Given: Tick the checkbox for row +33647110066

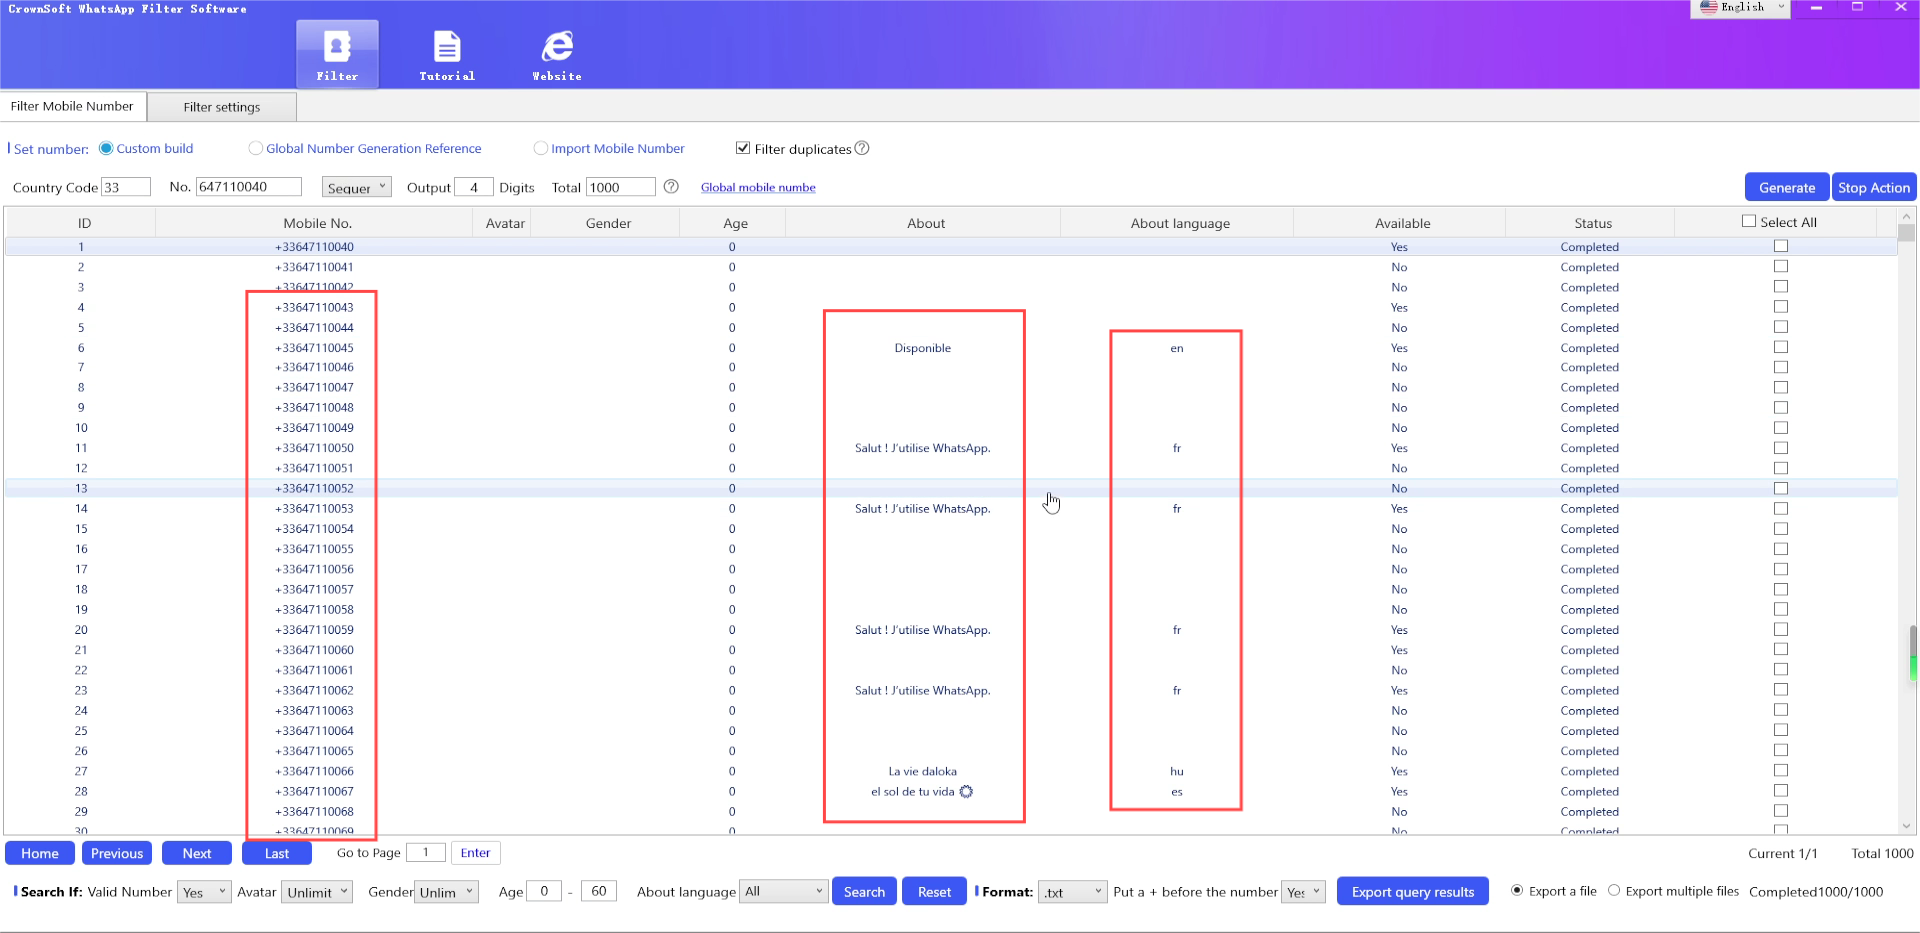Looking at the screenshot, I should [x=1781, y=770].
